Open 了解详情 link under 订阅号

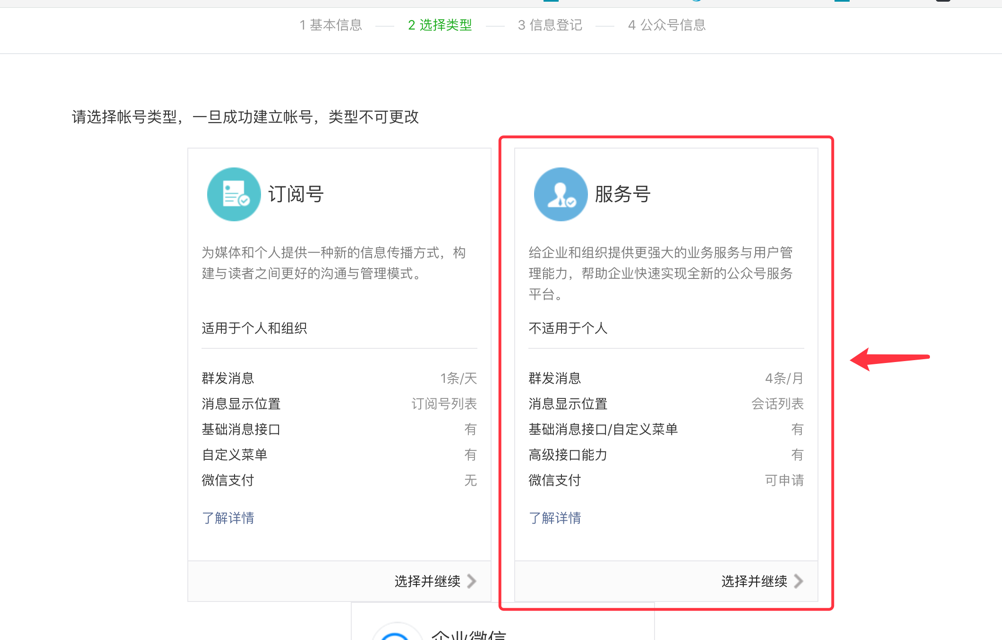[x=228, y=518]
